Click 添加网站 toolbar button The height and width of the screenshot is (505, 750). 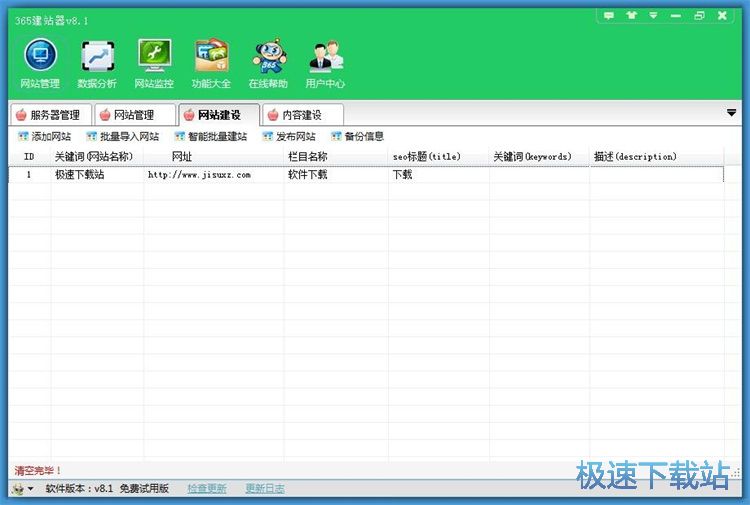(44, 137)
